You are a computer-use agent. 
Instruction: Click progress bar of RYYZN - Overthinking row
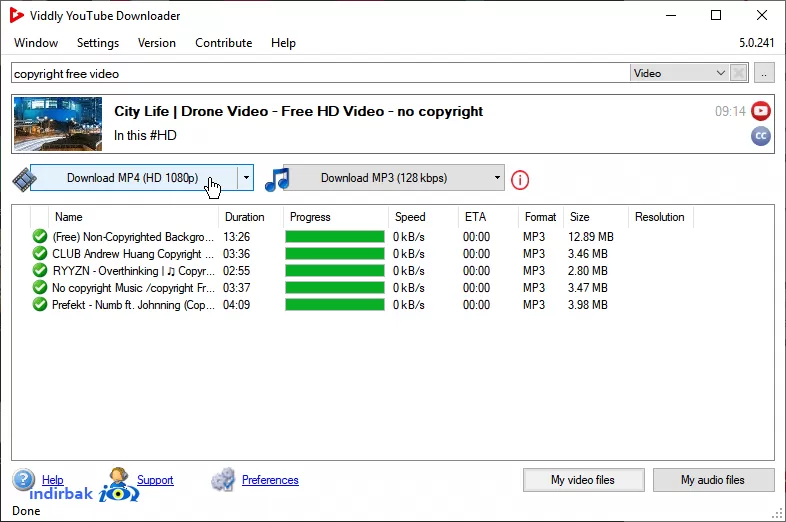point(335,270)
